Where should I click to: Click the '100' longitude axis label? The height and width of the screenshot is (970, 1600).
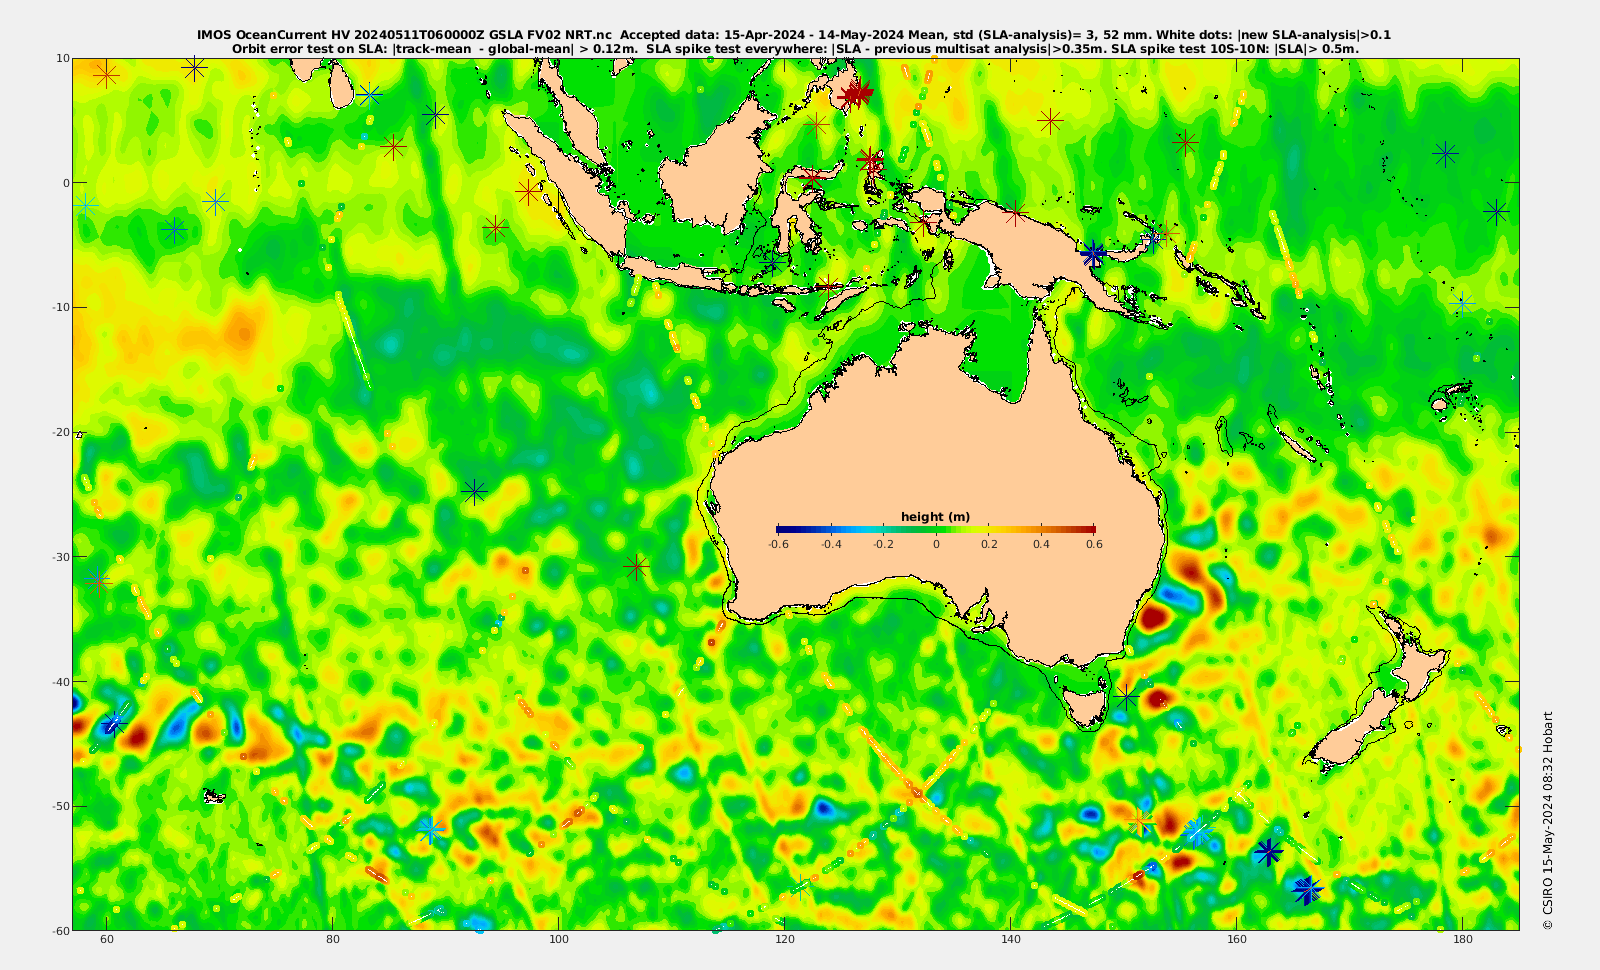(559, 940)
